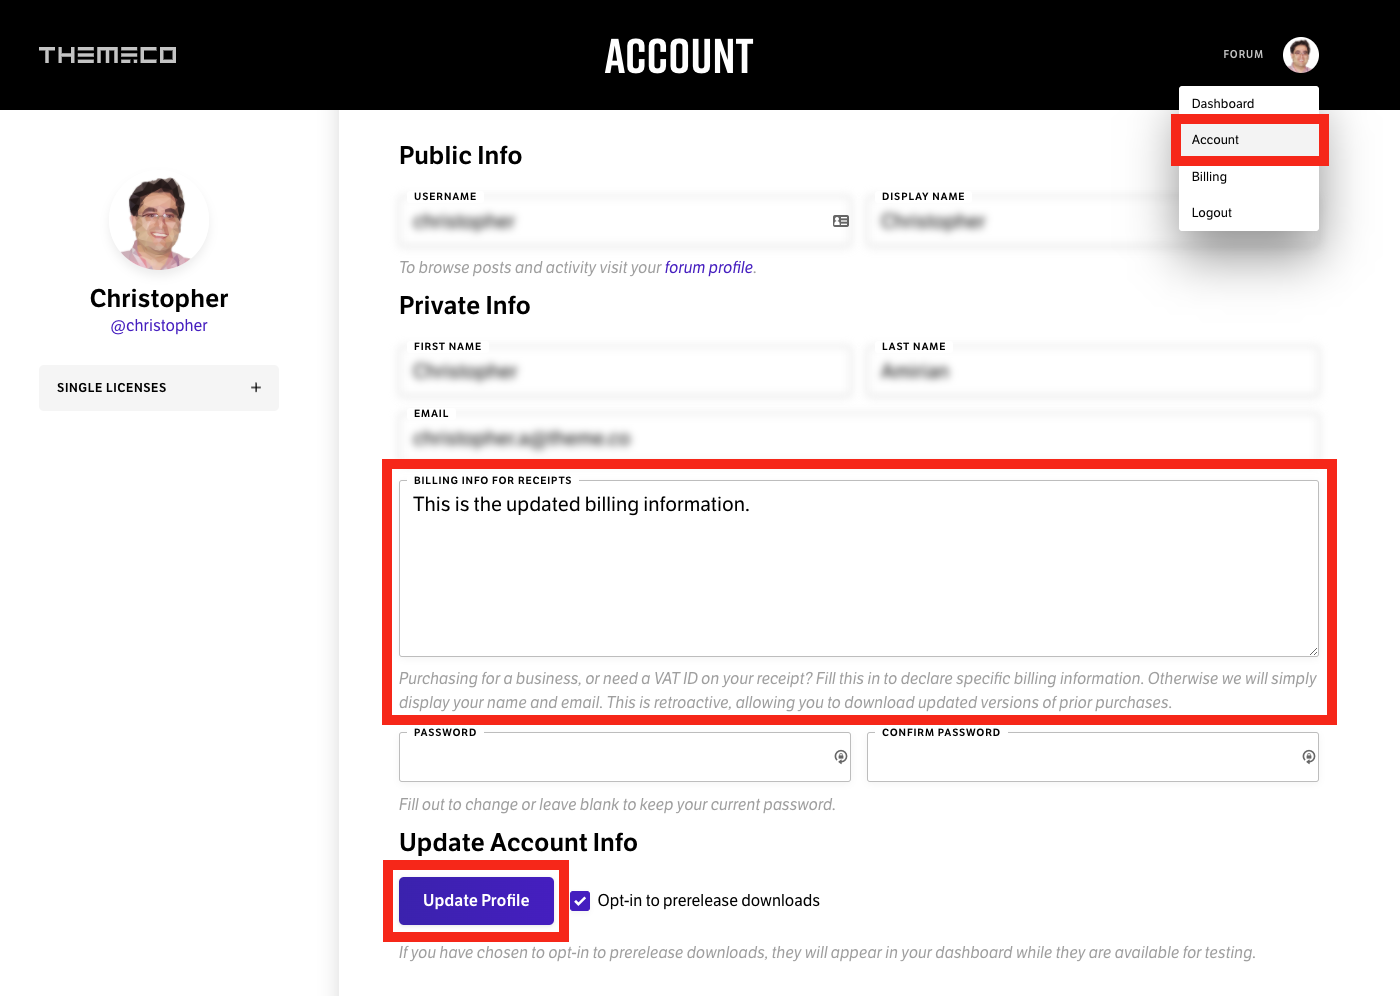Click the Themeco logo in the header

click(x=107, y=55)
